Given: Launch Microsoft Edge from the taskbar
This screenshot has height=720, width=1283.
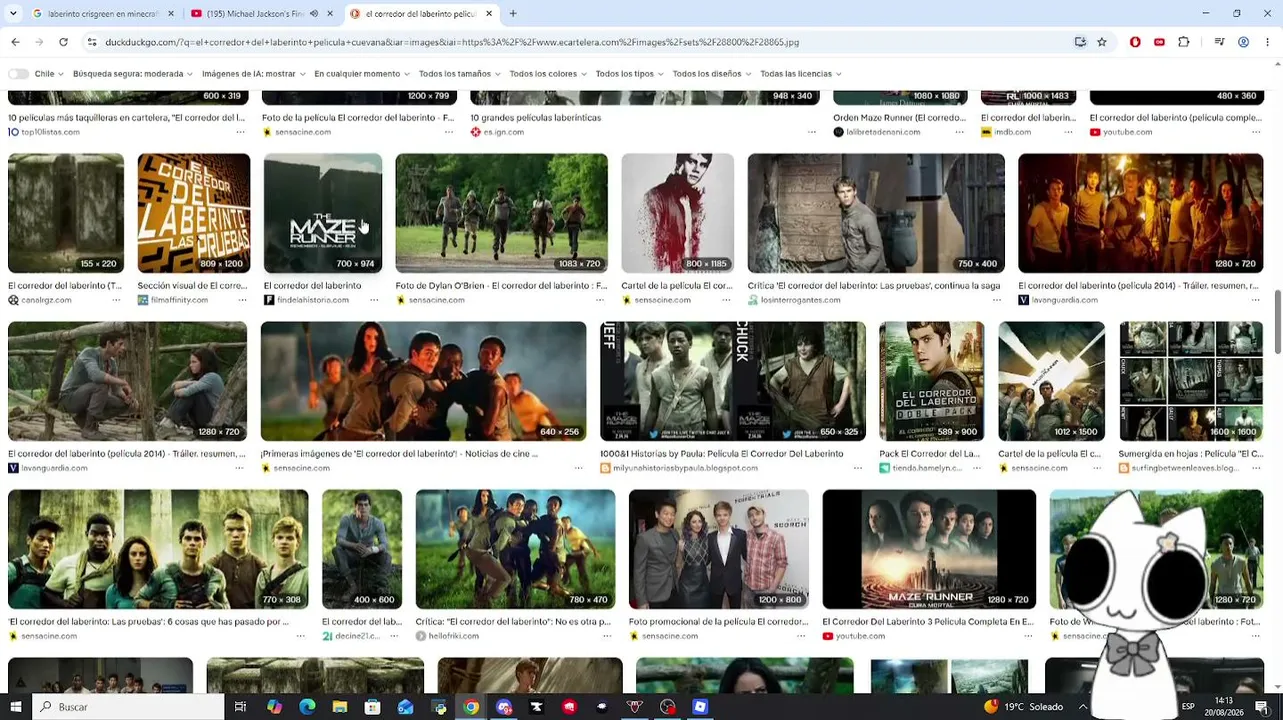Looking at the screenshot, I should (x=307, y=707).
